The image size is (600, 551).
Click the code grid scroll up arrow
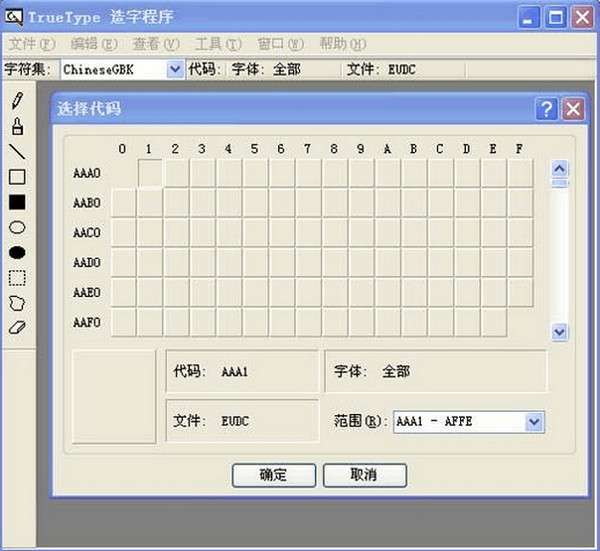(x=559, y=168)
